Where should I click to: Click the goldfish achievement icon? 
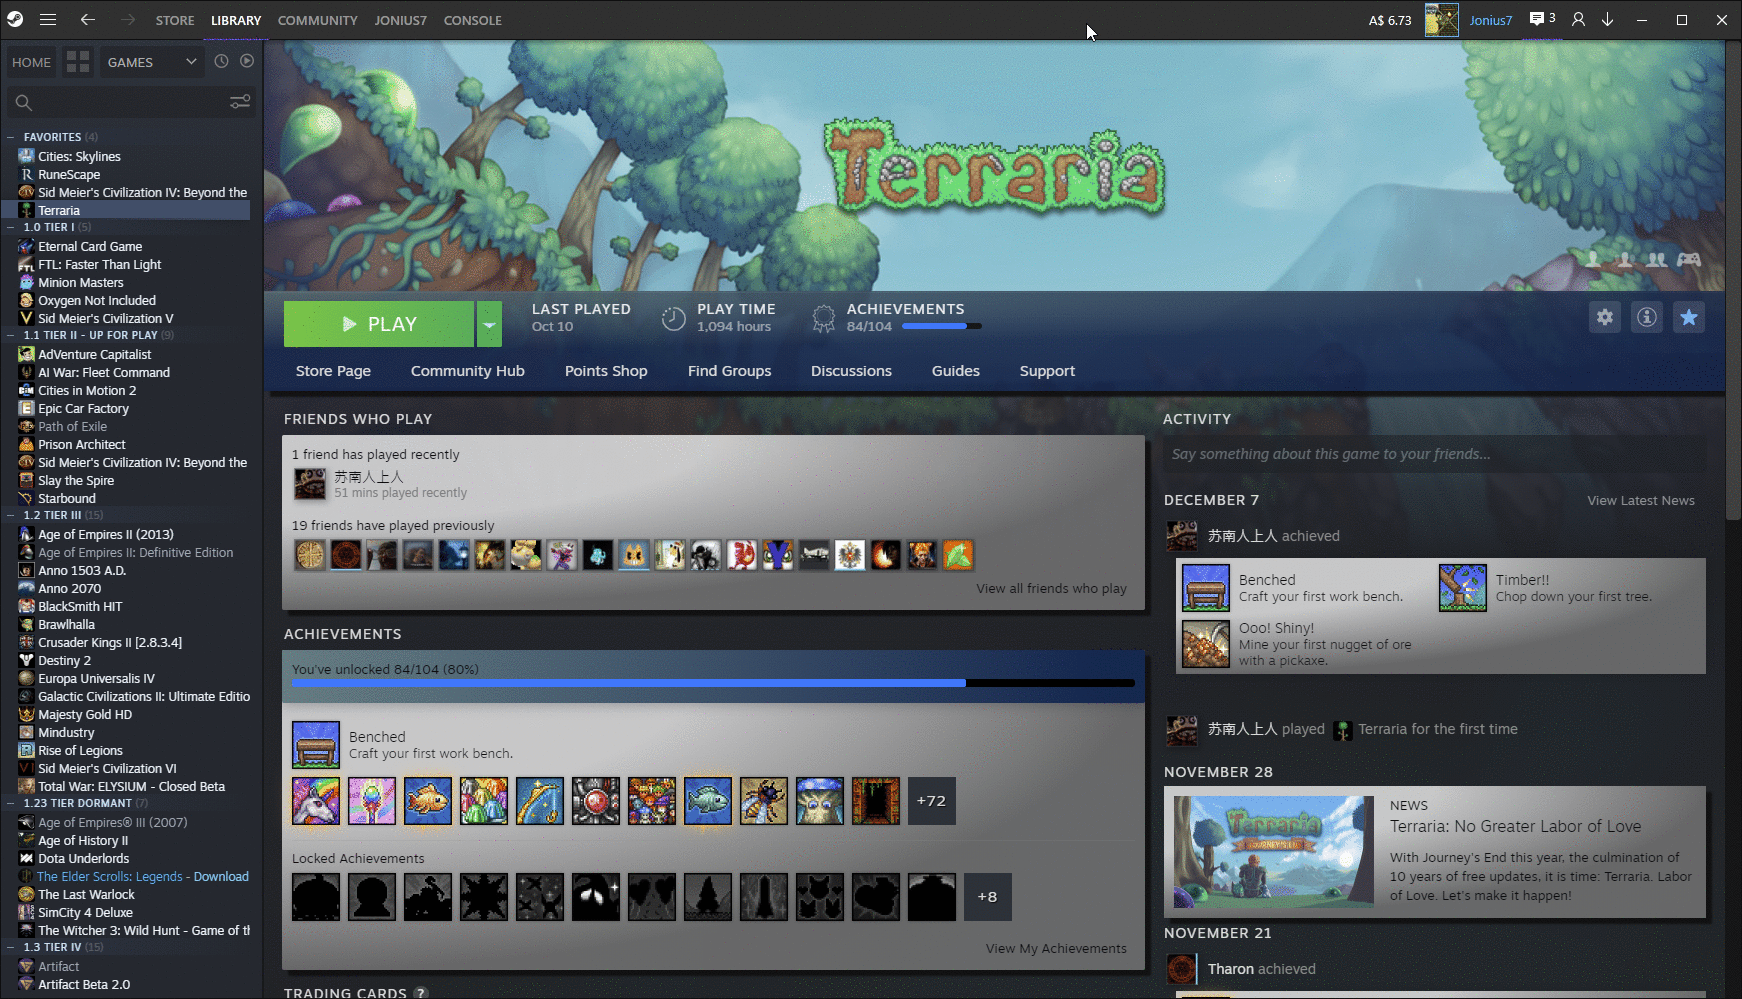pyautogui.click(x=428, y=801)
